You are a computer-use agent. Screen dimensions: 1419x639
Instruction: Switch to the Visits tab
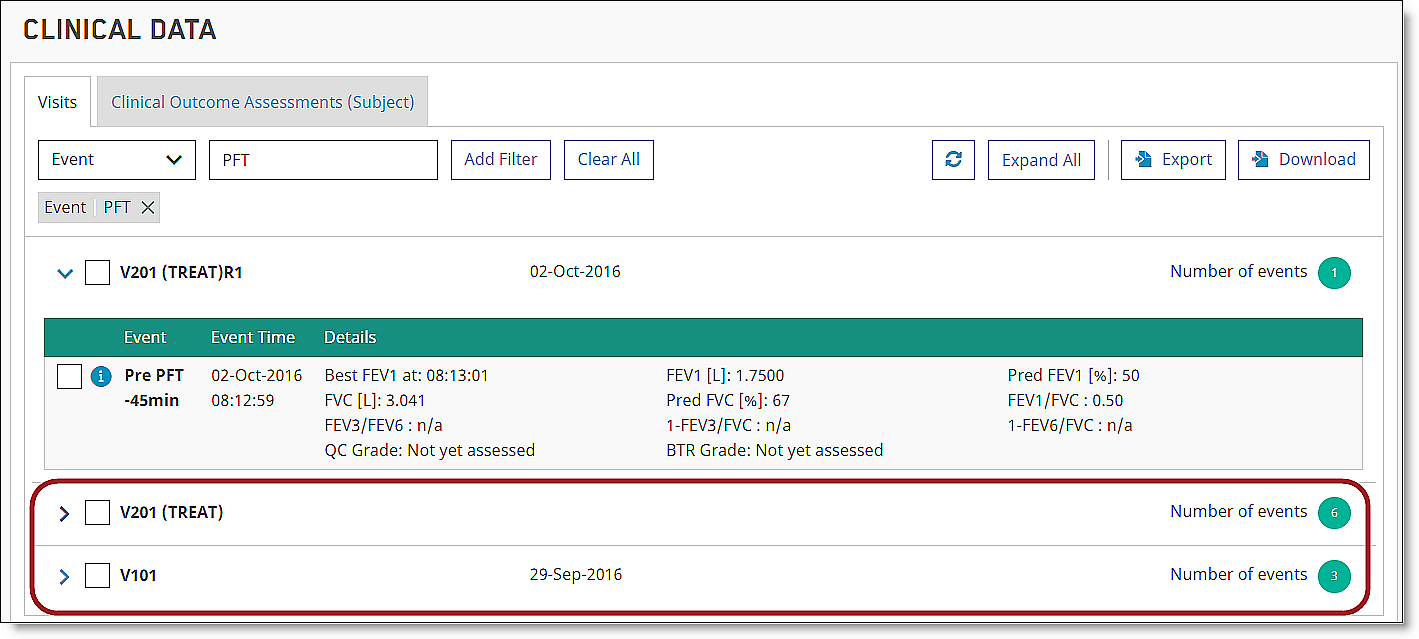pyautogui.click(x=57, y=102)
